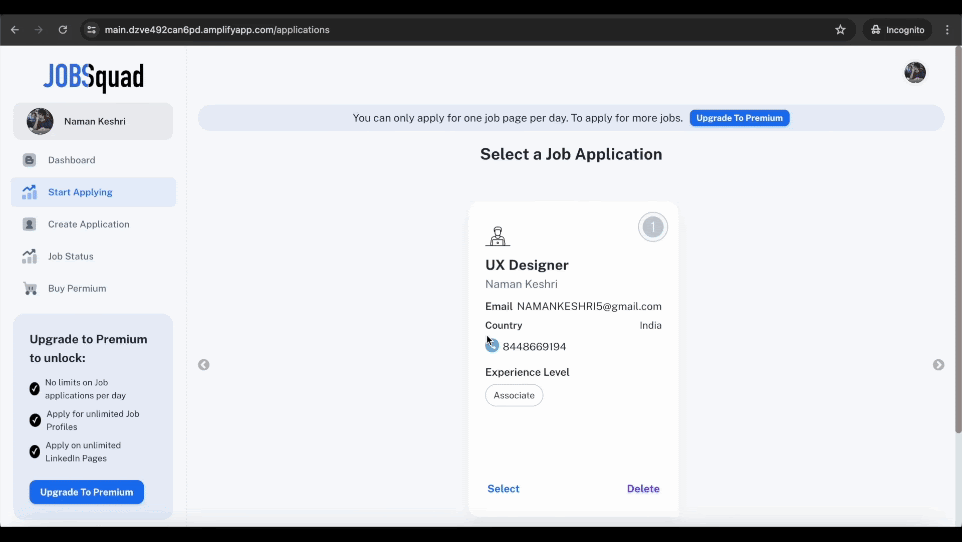This screenshot has width=962, height=542.
Task: Go to the next job application card
Action: 938,365
